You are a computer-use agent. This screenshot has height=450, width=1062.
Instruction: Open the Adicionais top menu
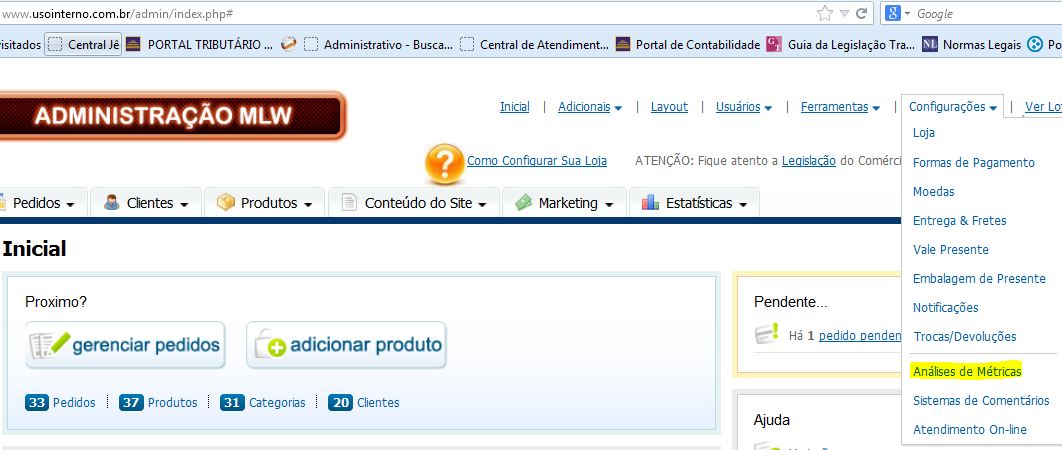tap(590, 106)
